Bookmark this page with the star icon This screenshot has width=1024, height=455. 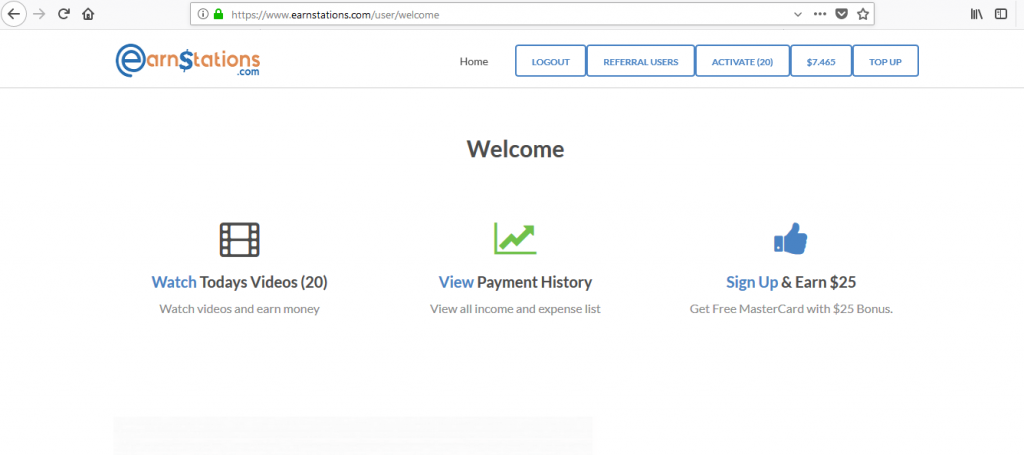coord(863,15)
